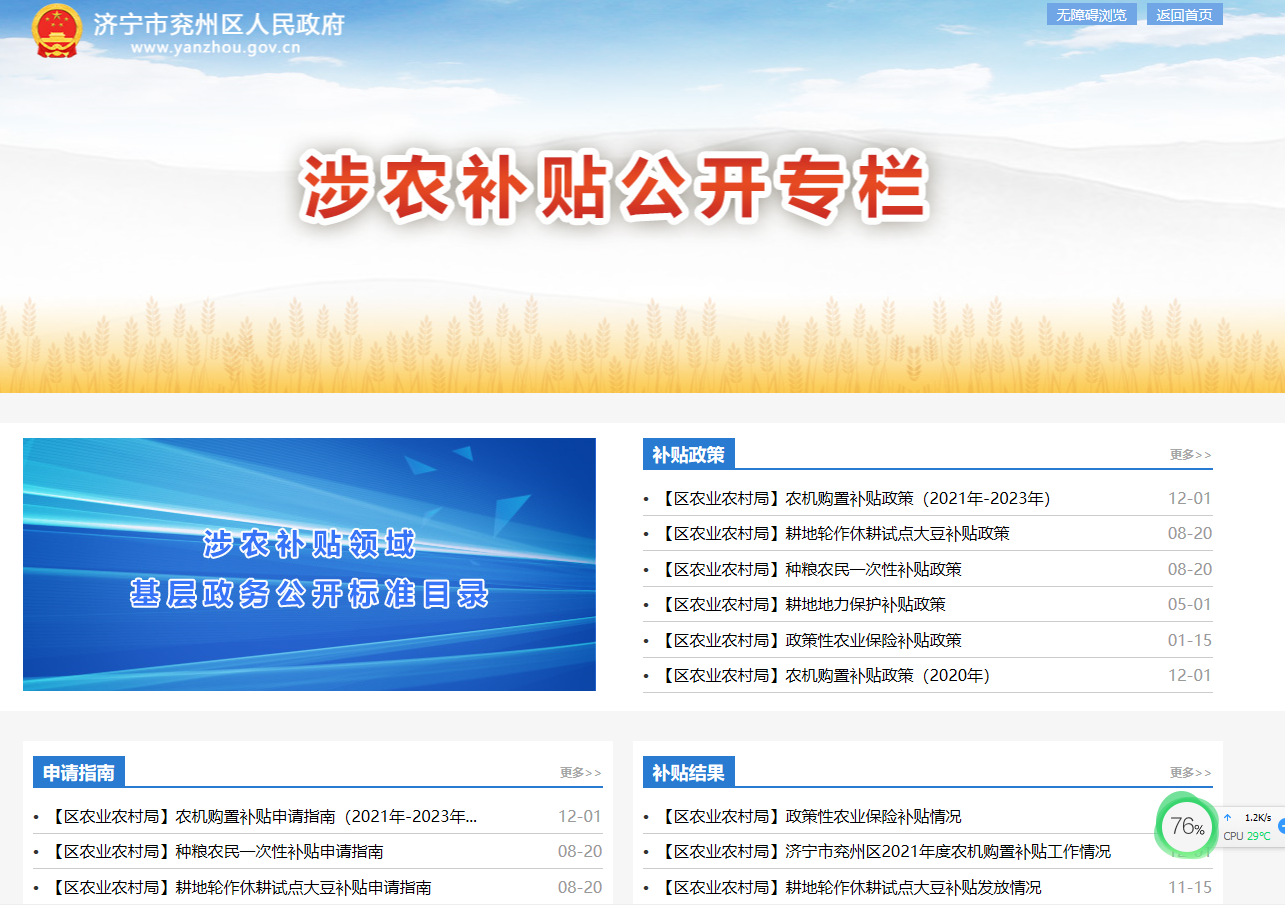Open 耕地地力保护补贴政策 link
The image size is (1285, 909).
click(803, 605)
